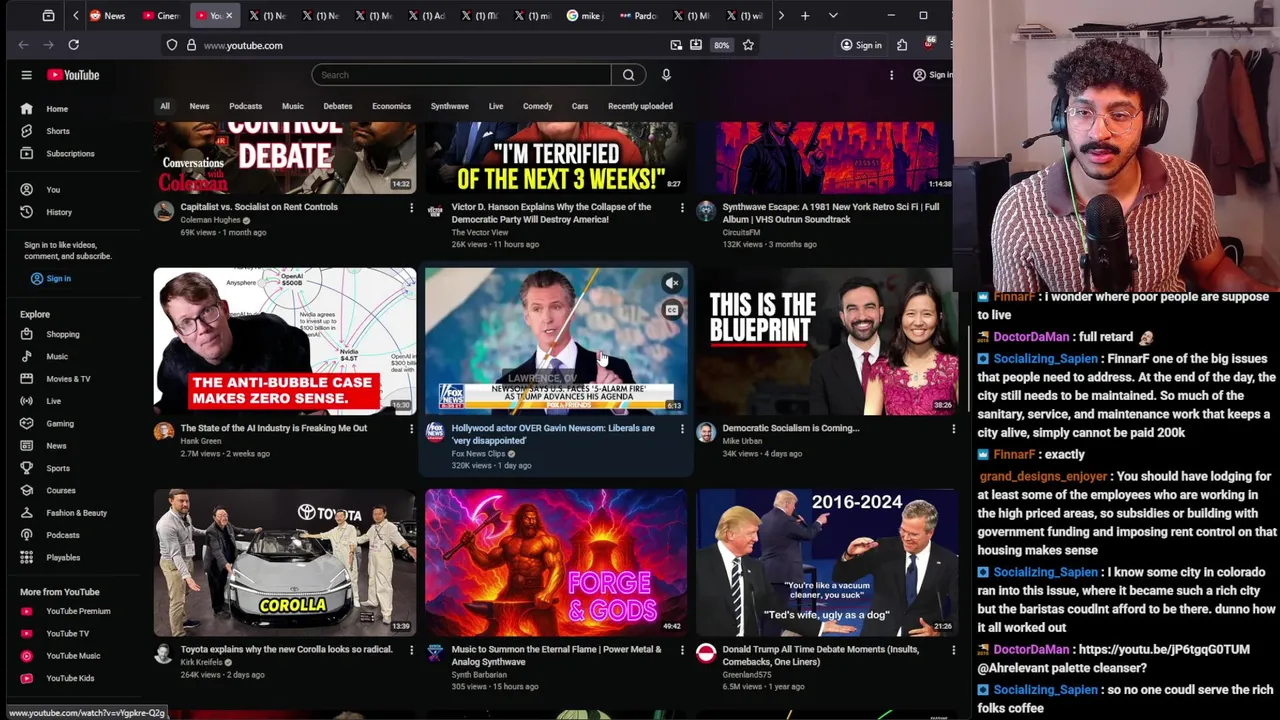Open YouTube Premium link
The image size is (1280, 720).
[x=78, y=611]
